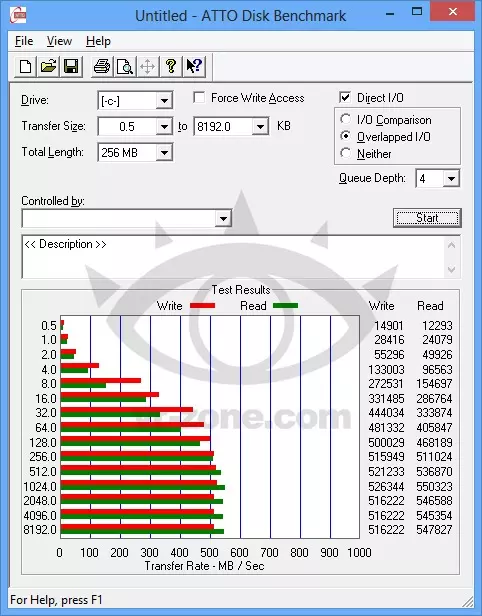Expand the Controlled by dropdown
Screen dimensions: 482x616
pos(223,218)
